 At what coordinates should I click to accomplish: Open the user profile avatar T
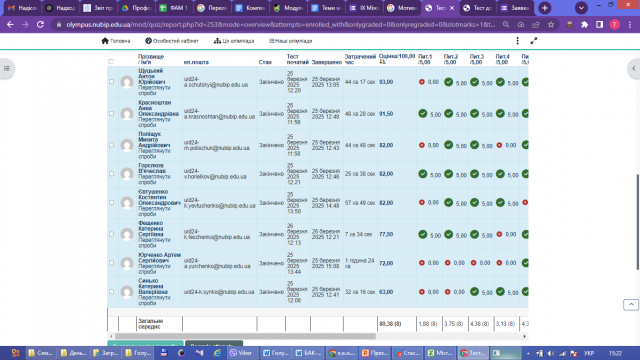[x=614, y=24]
